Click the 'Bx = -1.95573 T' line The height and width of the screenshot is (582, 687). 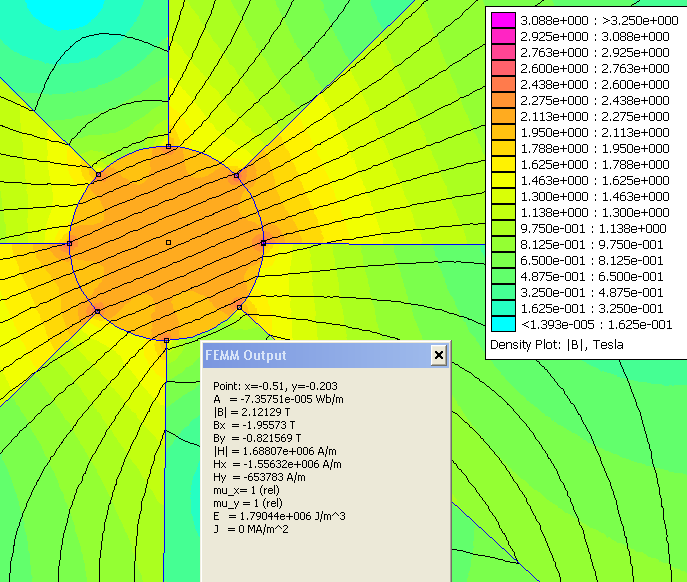(x=254, y=425)
